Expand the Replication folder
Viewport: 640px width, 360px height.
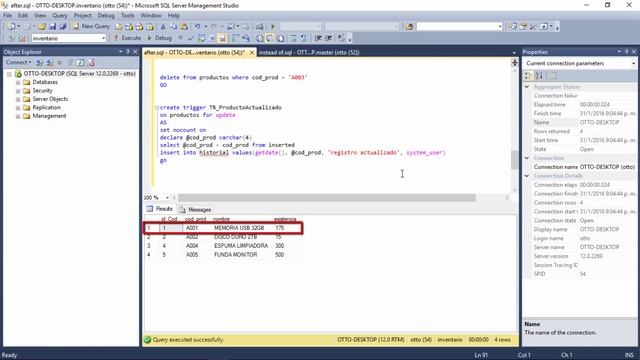[x=18, y=108]
